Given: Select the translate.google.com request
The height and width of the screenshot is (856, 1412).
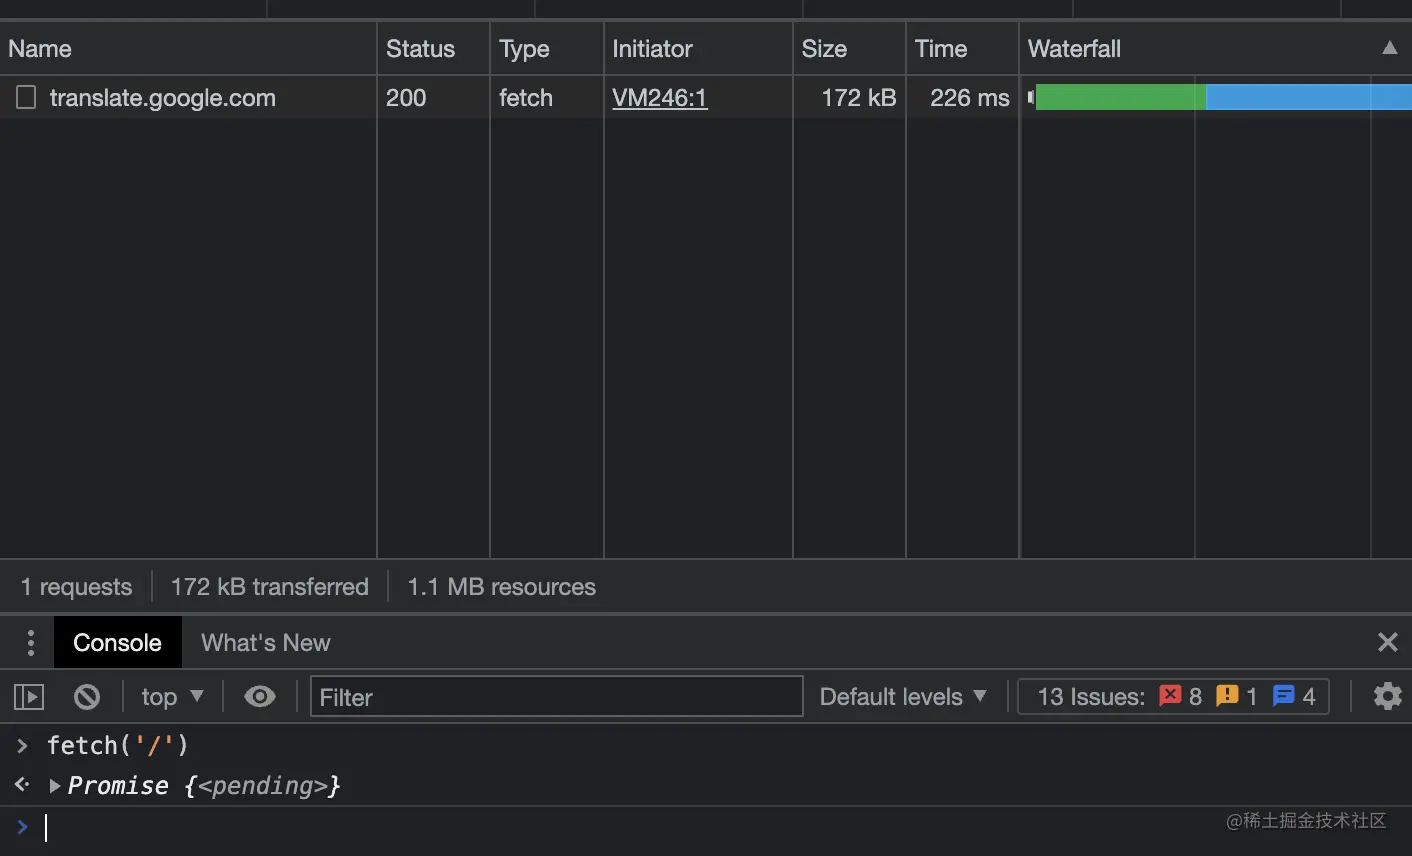Looking at the screenshot, I should click(162, 97).
